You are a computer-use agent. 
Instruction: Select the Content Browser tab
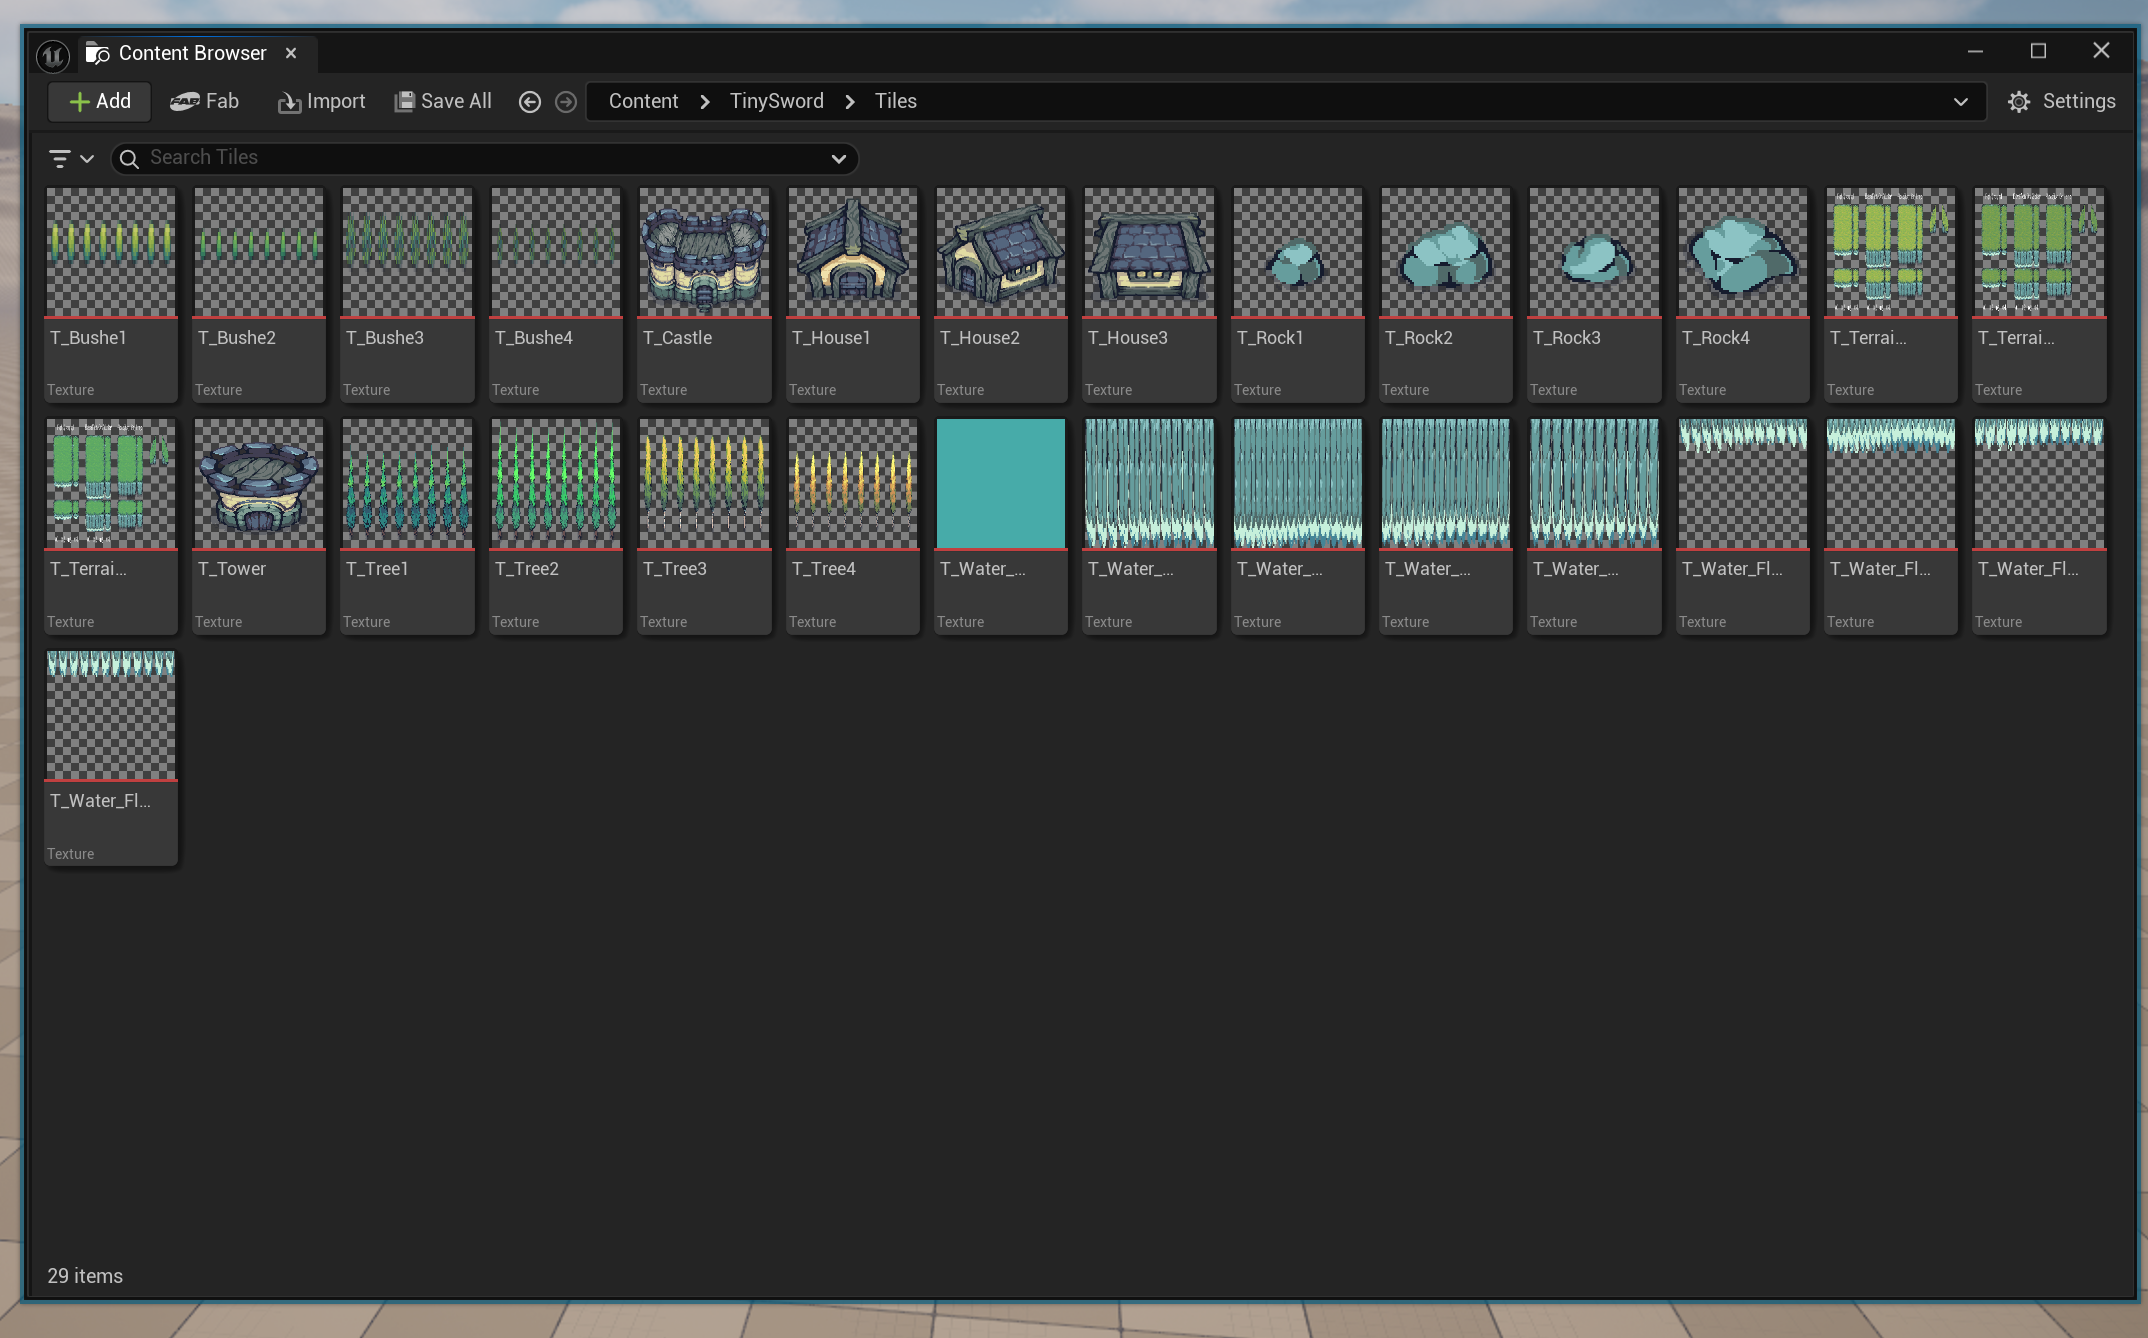(192, 53)
